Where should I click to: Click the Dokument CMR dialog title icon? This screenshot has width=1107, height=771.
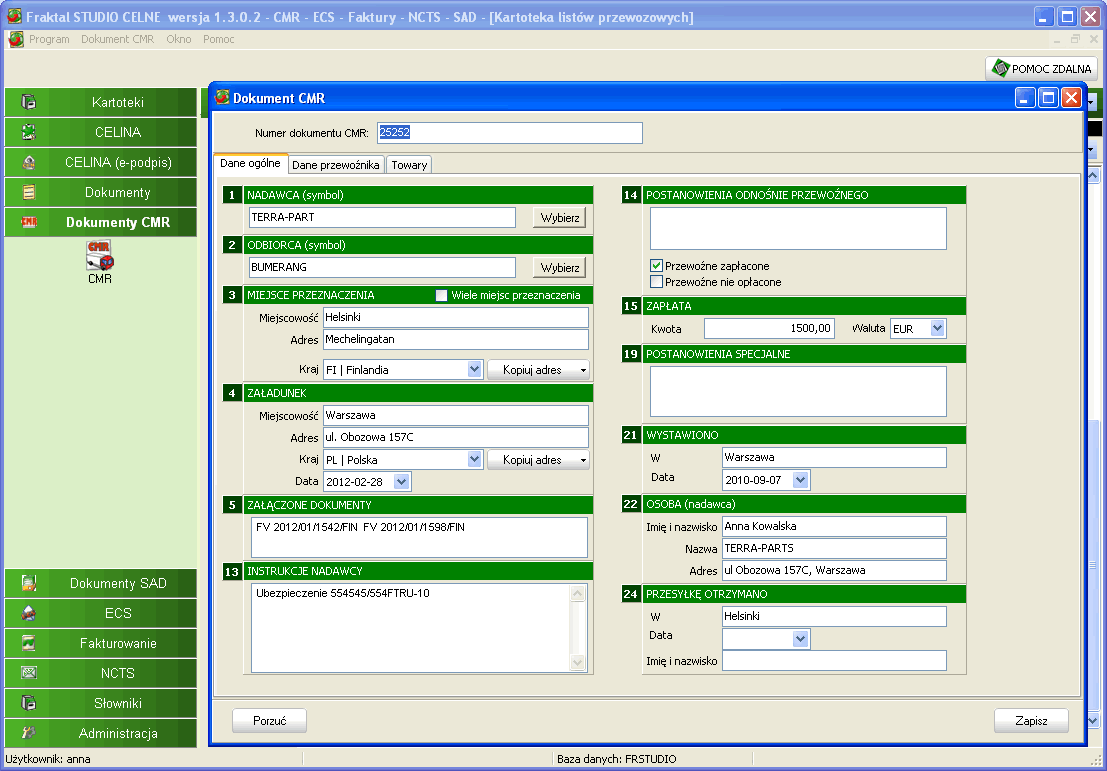coord(222,97)
